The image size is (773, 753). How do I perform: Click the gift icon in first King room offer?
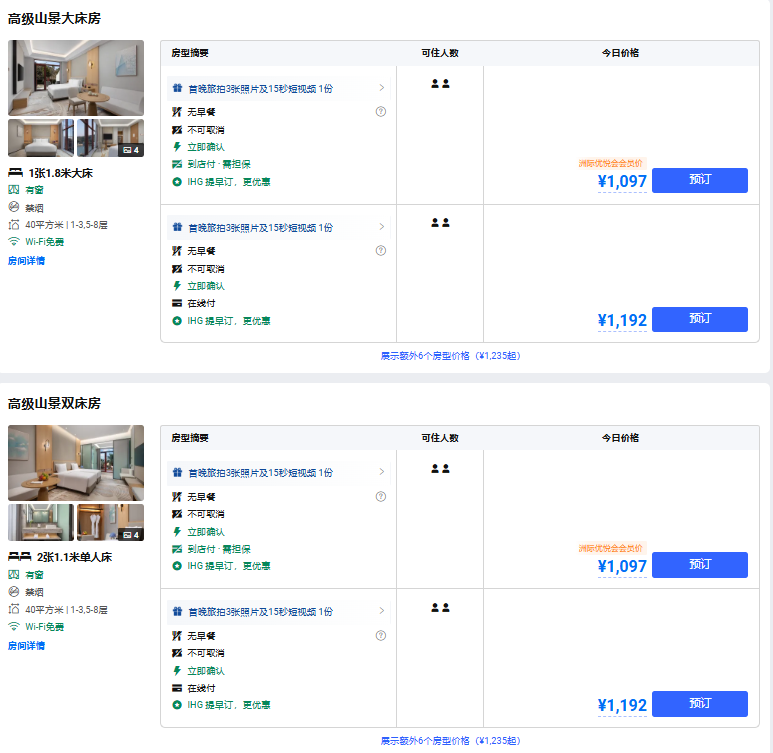[177, 88]
